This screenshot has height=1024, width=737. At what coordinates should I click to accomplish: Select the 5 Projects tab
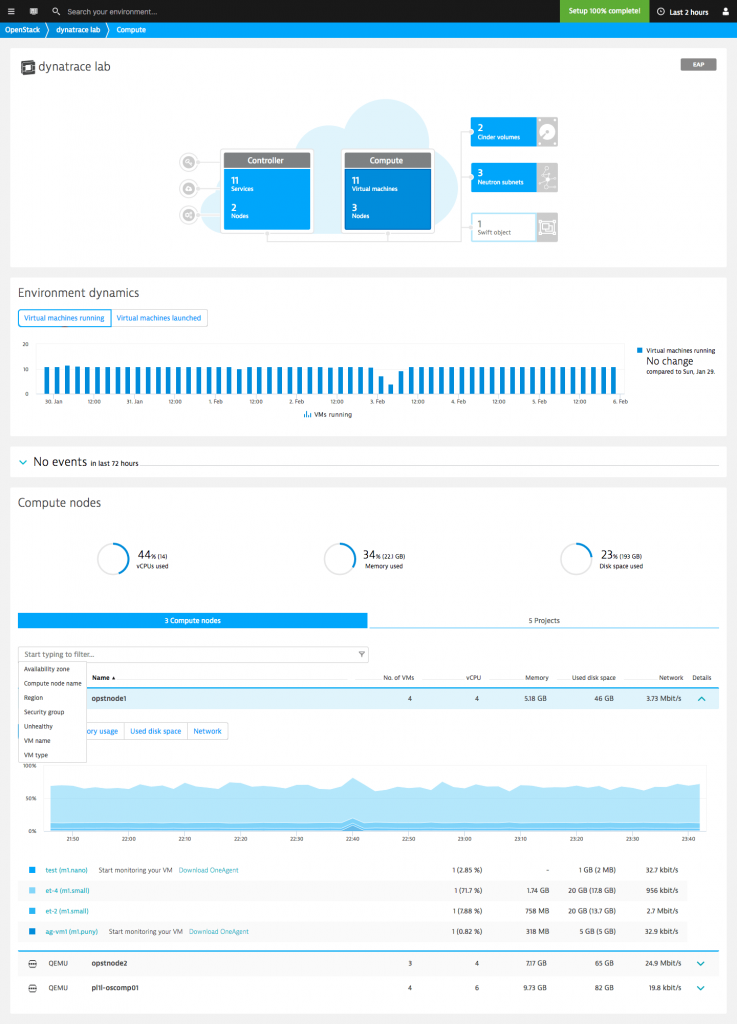[544, 620]
